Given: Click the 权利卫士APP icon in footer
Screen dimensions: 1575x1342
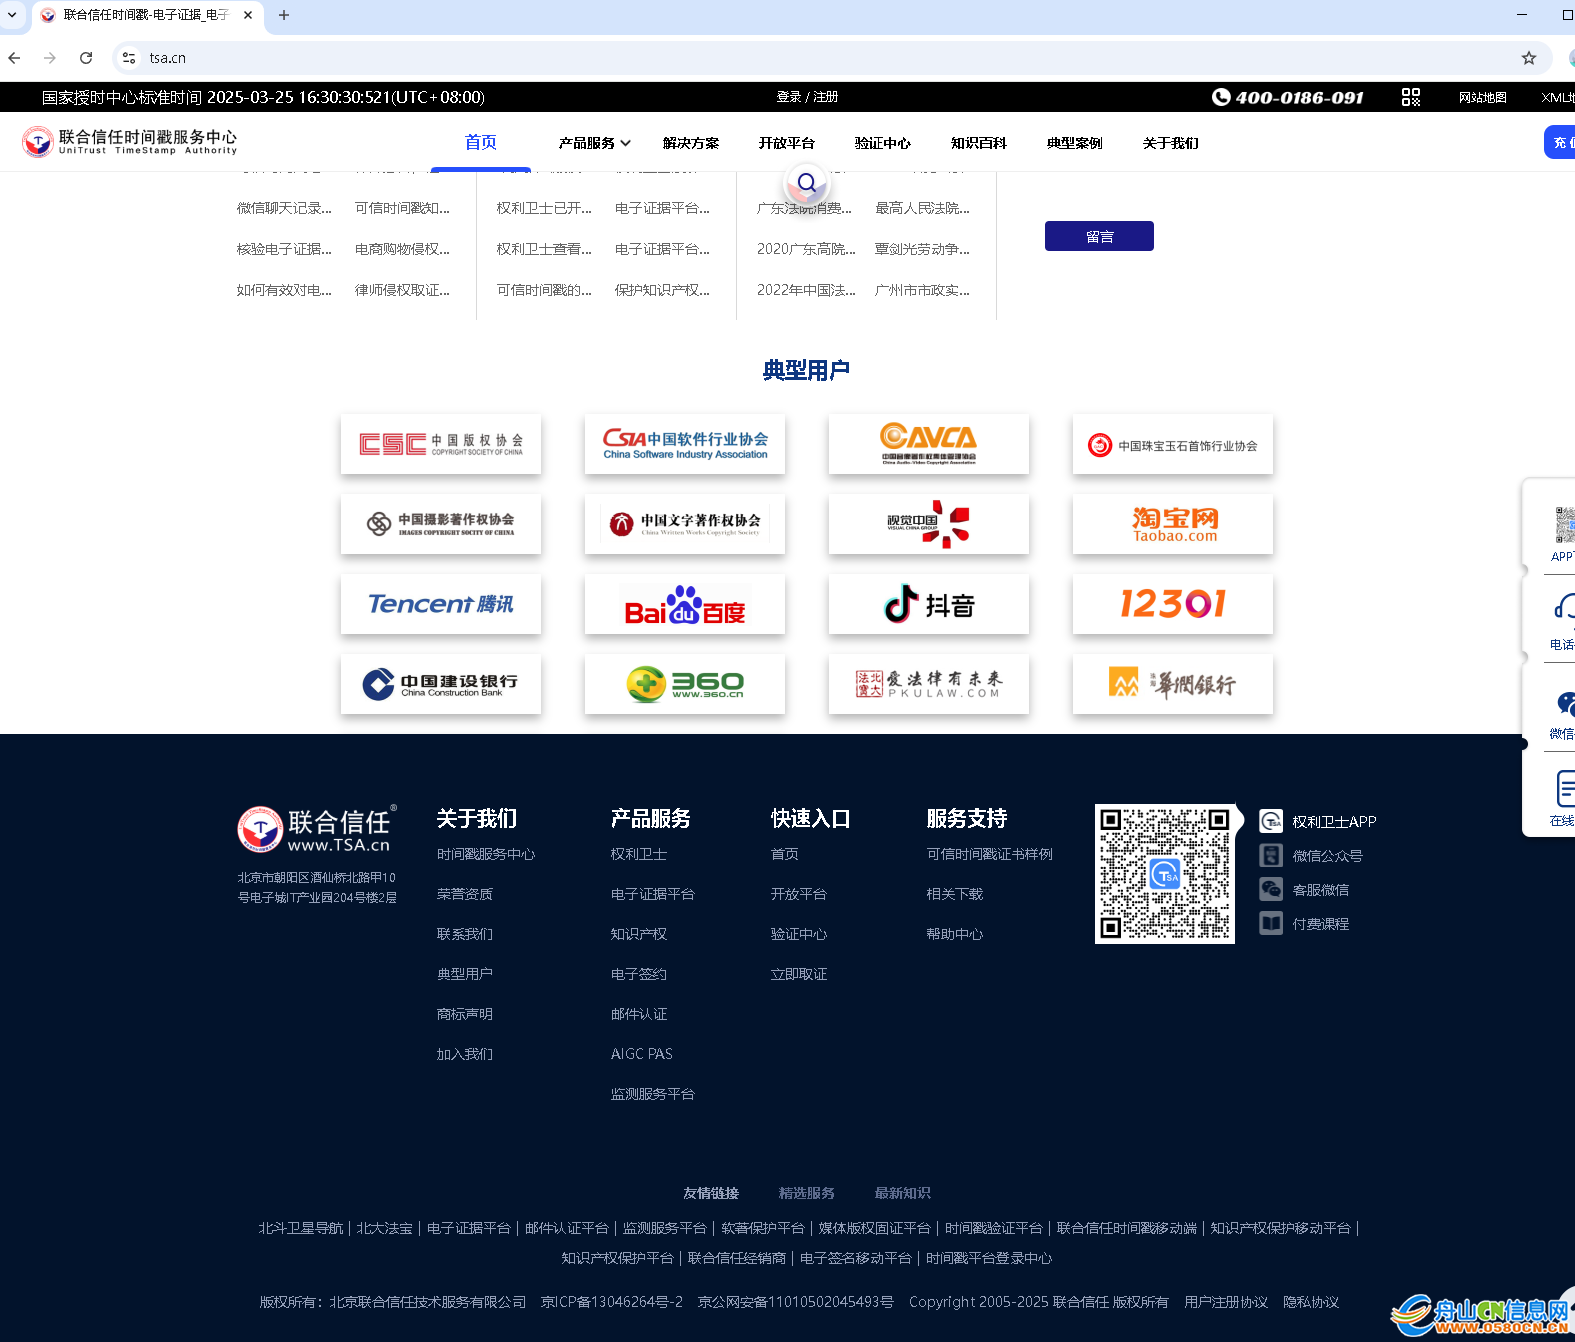Looking at the screenshot, I should coord(1271,821).
